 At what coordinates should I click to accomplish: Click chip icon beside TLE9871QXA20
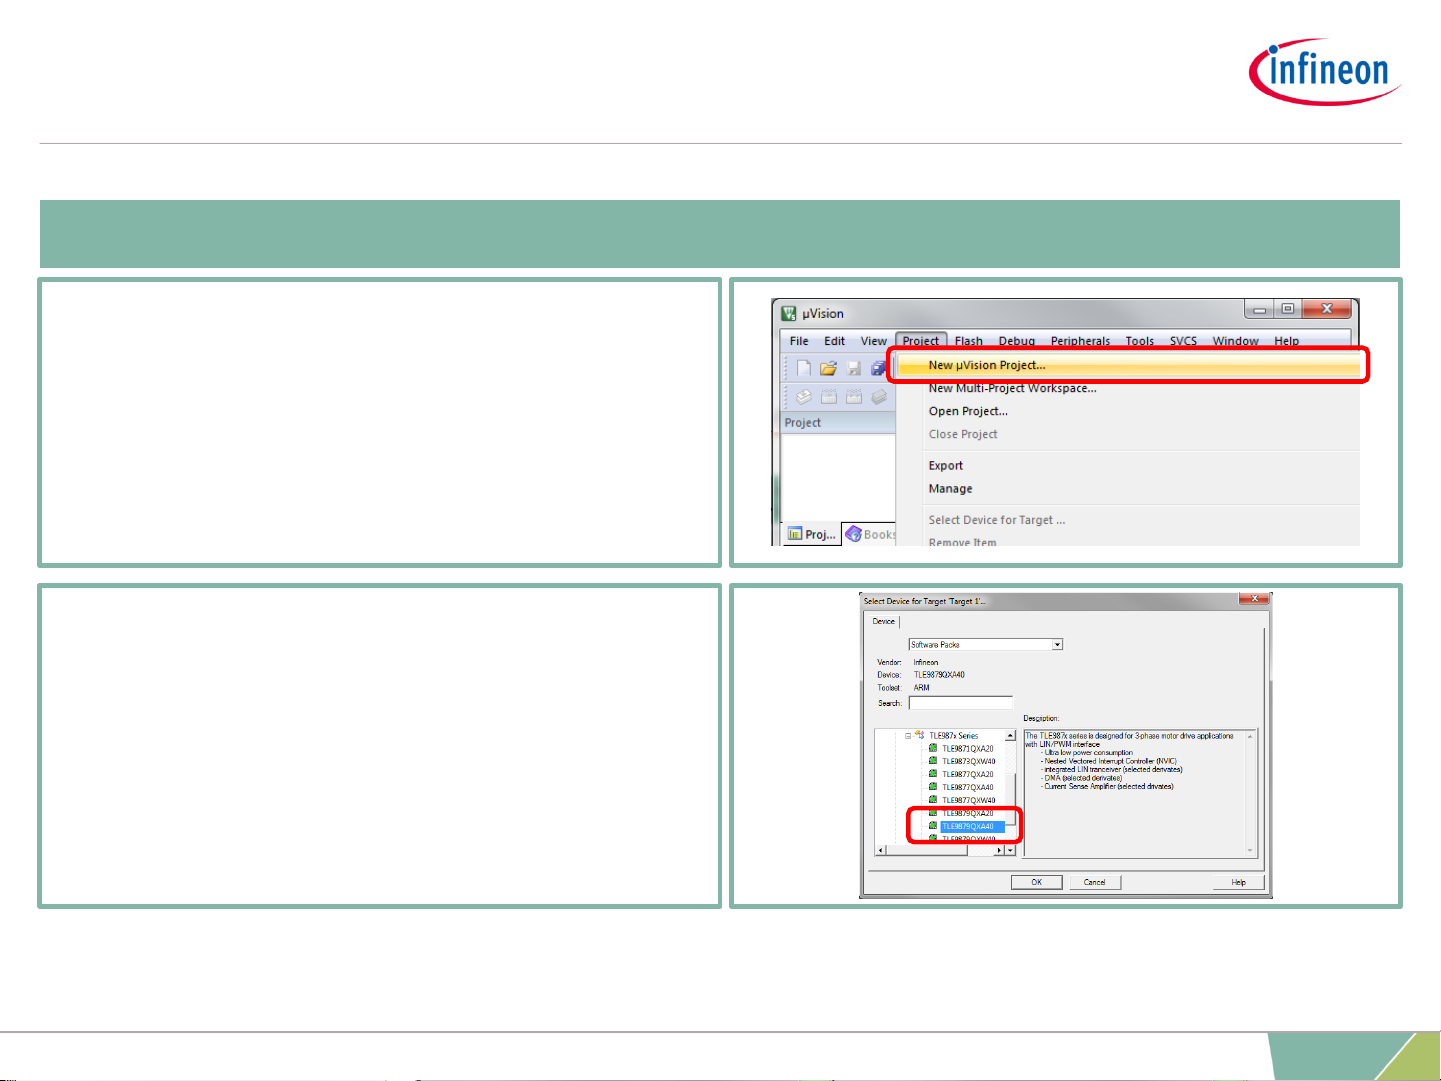click(933, 748)
